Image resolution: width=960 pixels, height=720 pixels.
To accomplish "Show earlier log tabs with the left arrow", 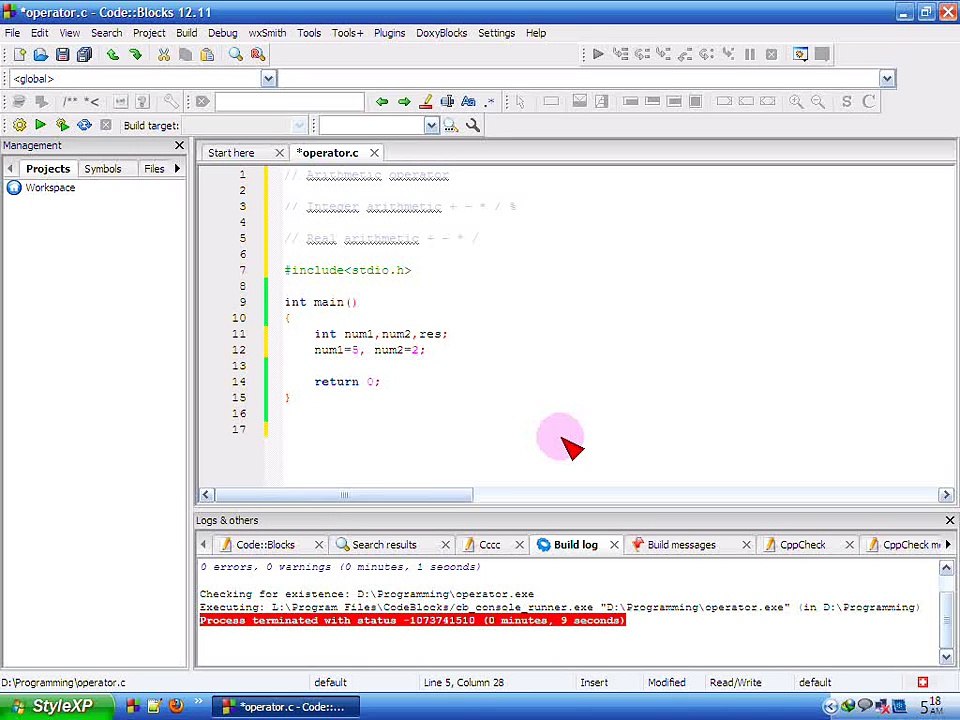I will (x=203, y=544).
